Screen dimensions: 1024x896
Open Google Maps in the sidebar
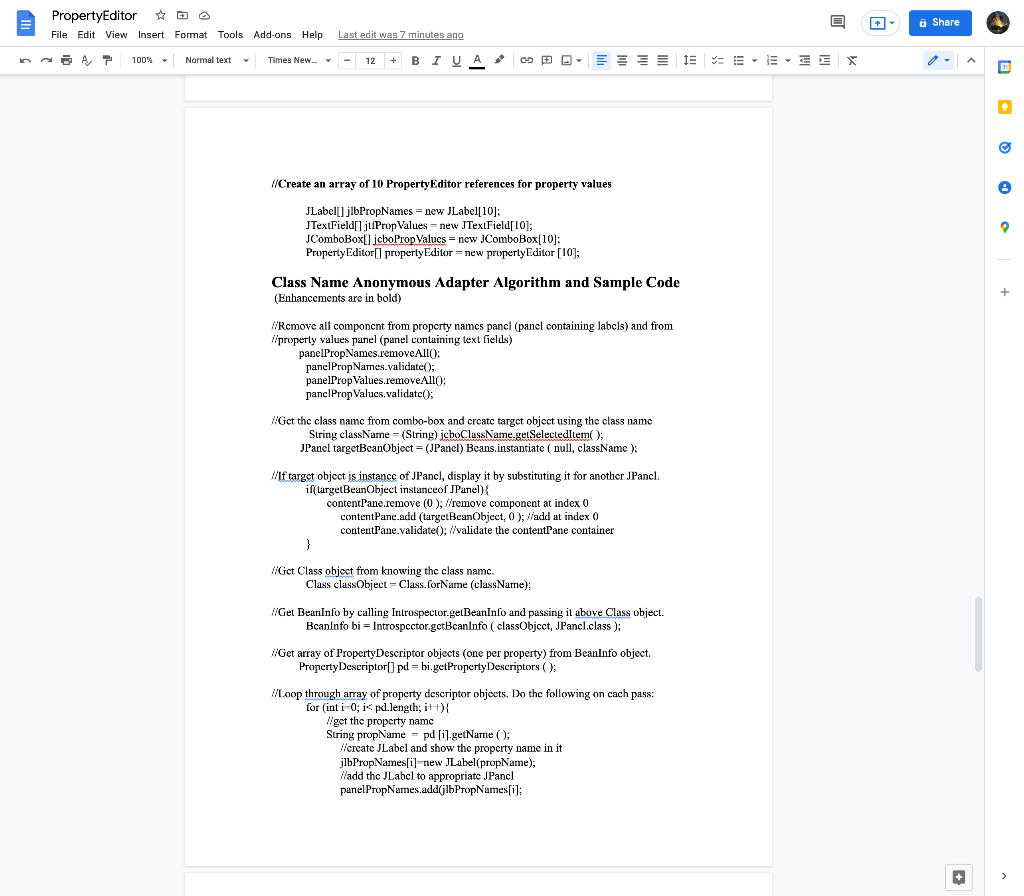tap(1005, 227)
